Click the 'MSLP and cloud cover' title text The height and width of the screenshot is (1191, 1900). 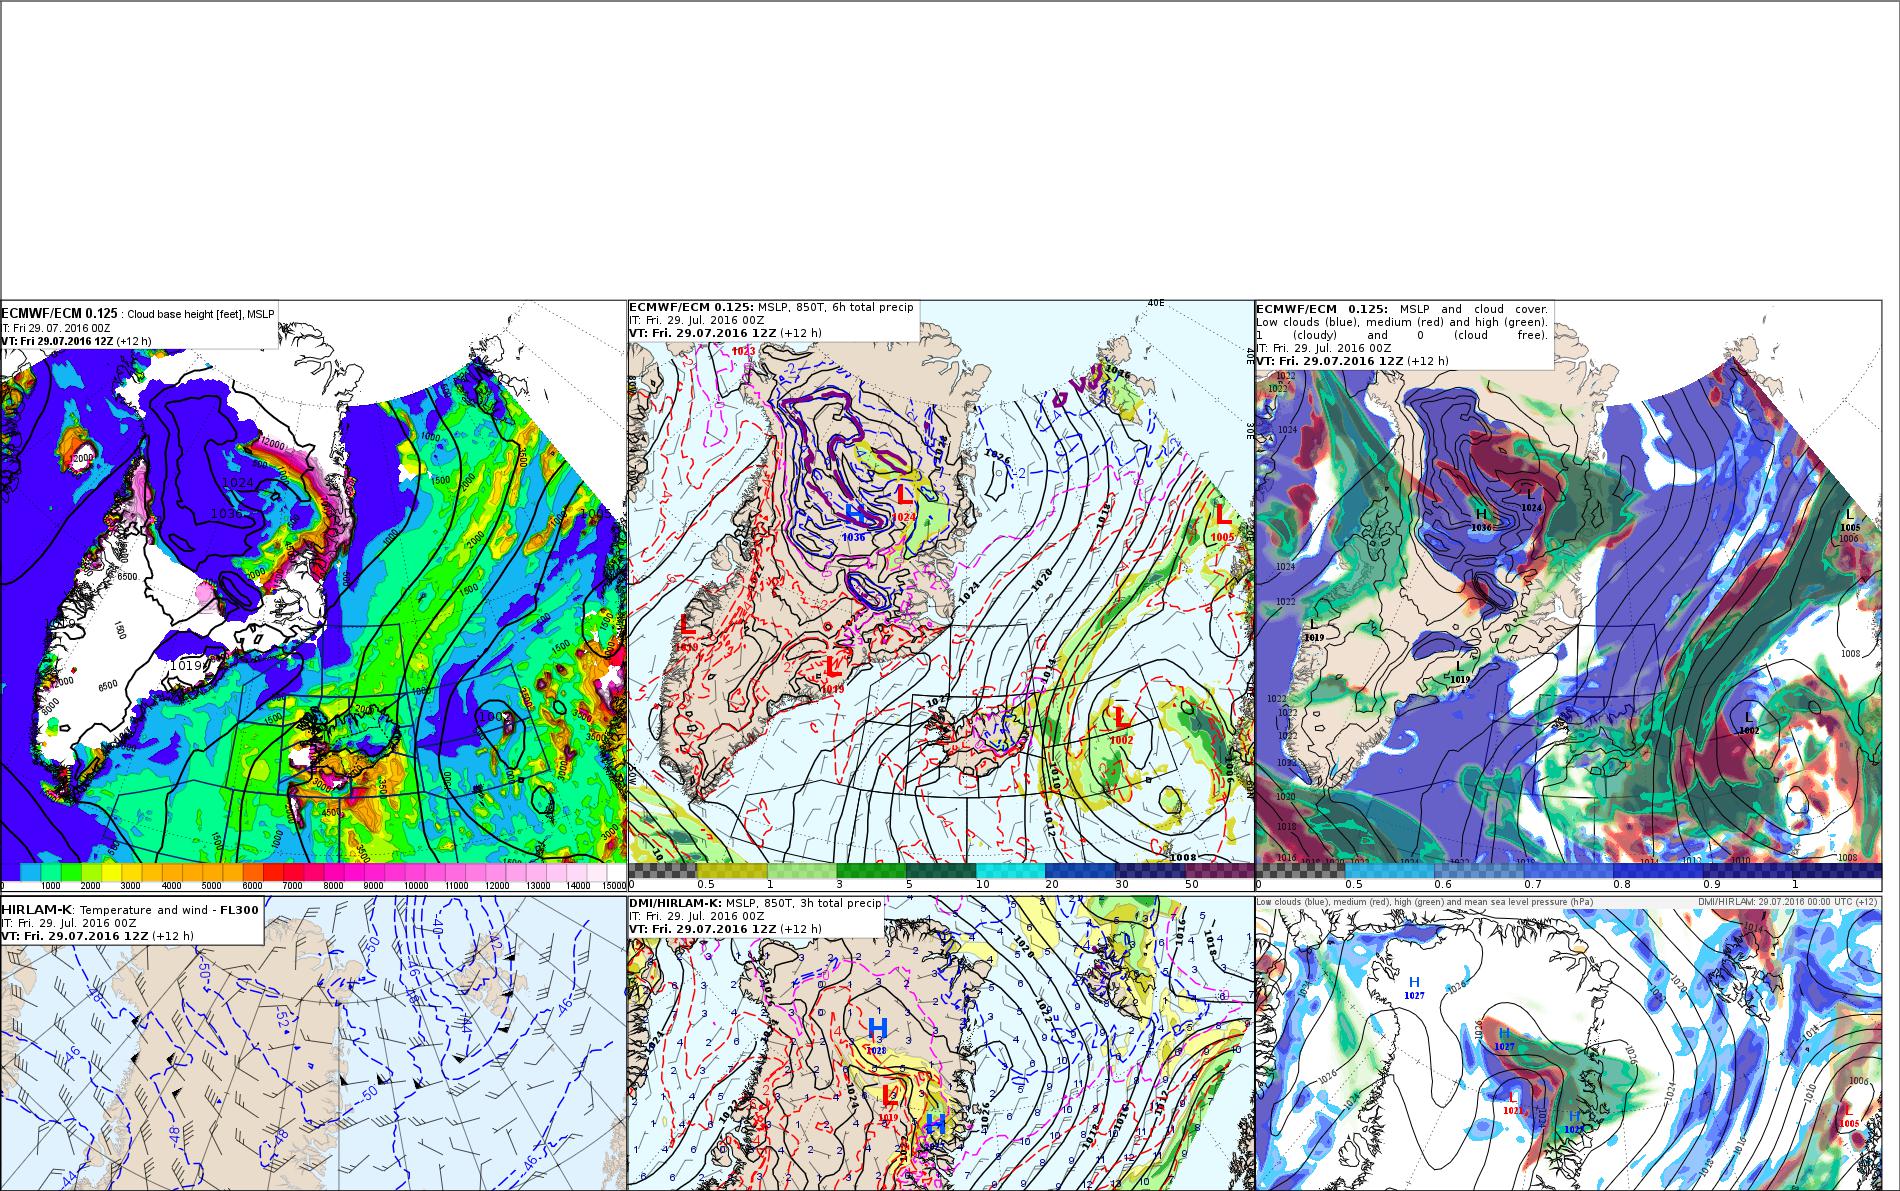point(1473,309)
